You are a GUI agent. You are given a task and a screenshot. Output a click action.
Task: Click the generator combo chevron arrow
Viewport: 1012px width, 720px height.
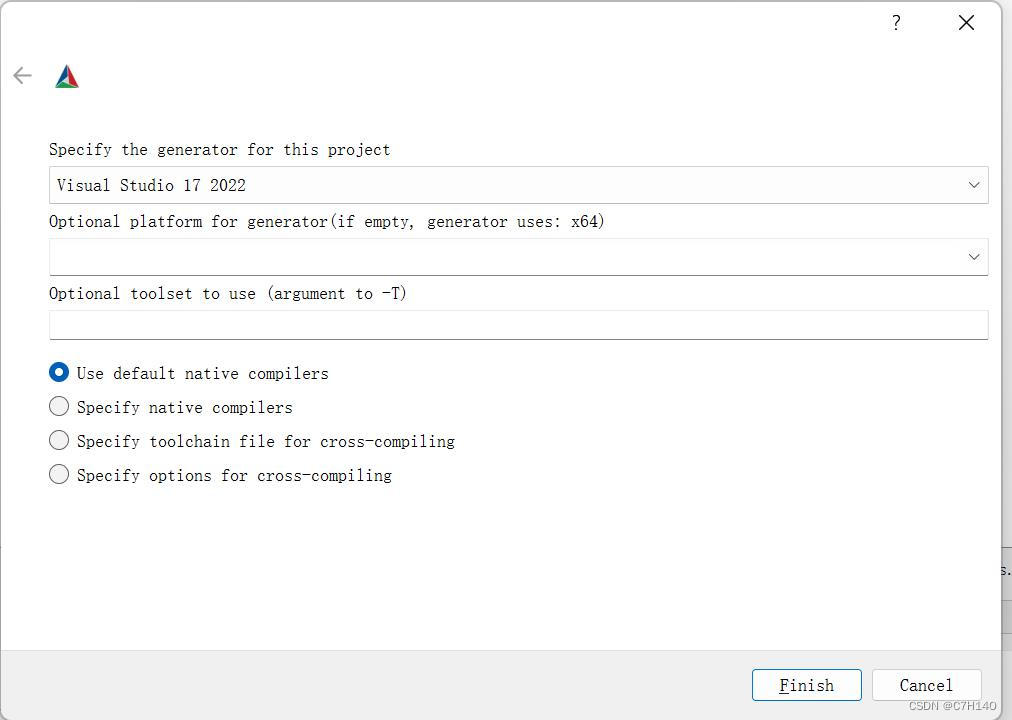(973, 185)
